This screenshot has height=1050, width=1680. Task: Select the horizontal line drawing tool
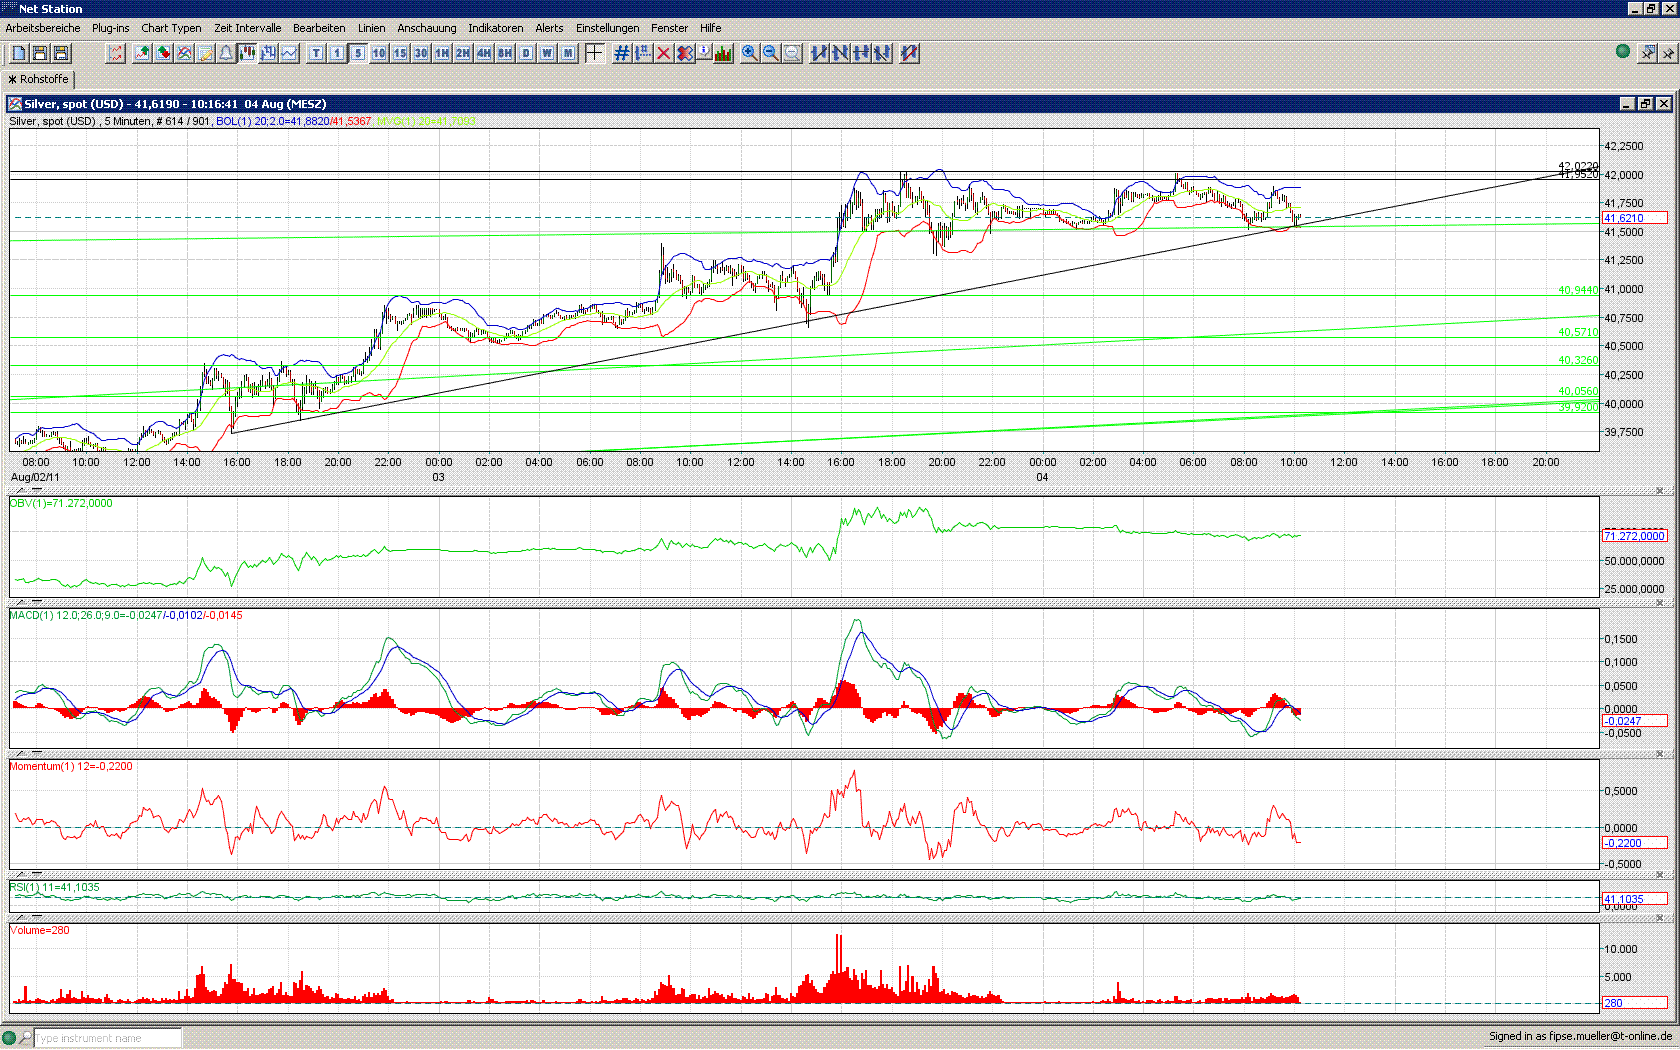861,53
